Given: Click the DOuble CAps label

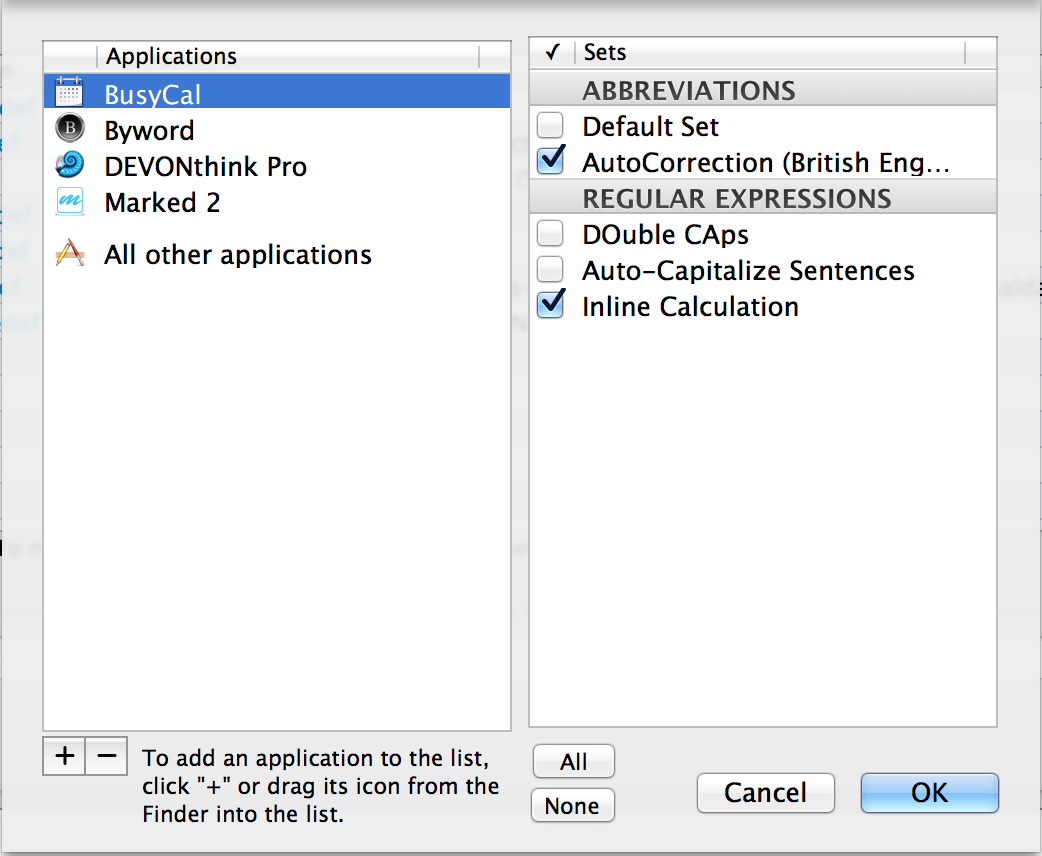Looking at the screenshot, I should pos(665,235).
